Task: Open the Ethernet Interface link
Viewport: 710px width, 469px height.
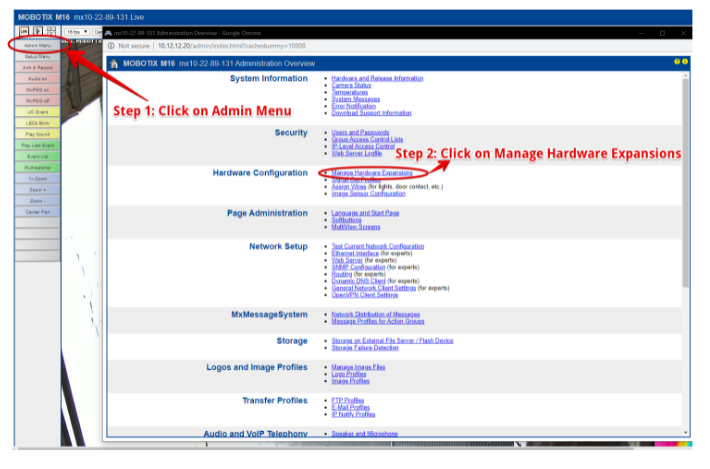Action: coord(355,253)
